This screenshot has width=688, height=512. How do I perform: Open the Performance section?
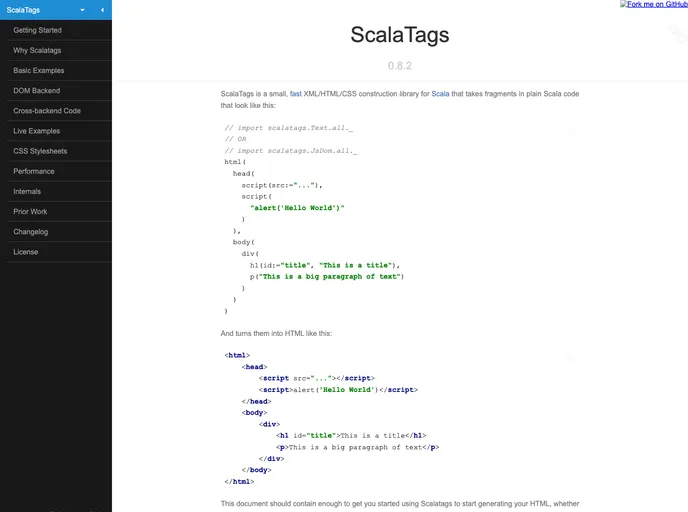coord(59,172)
